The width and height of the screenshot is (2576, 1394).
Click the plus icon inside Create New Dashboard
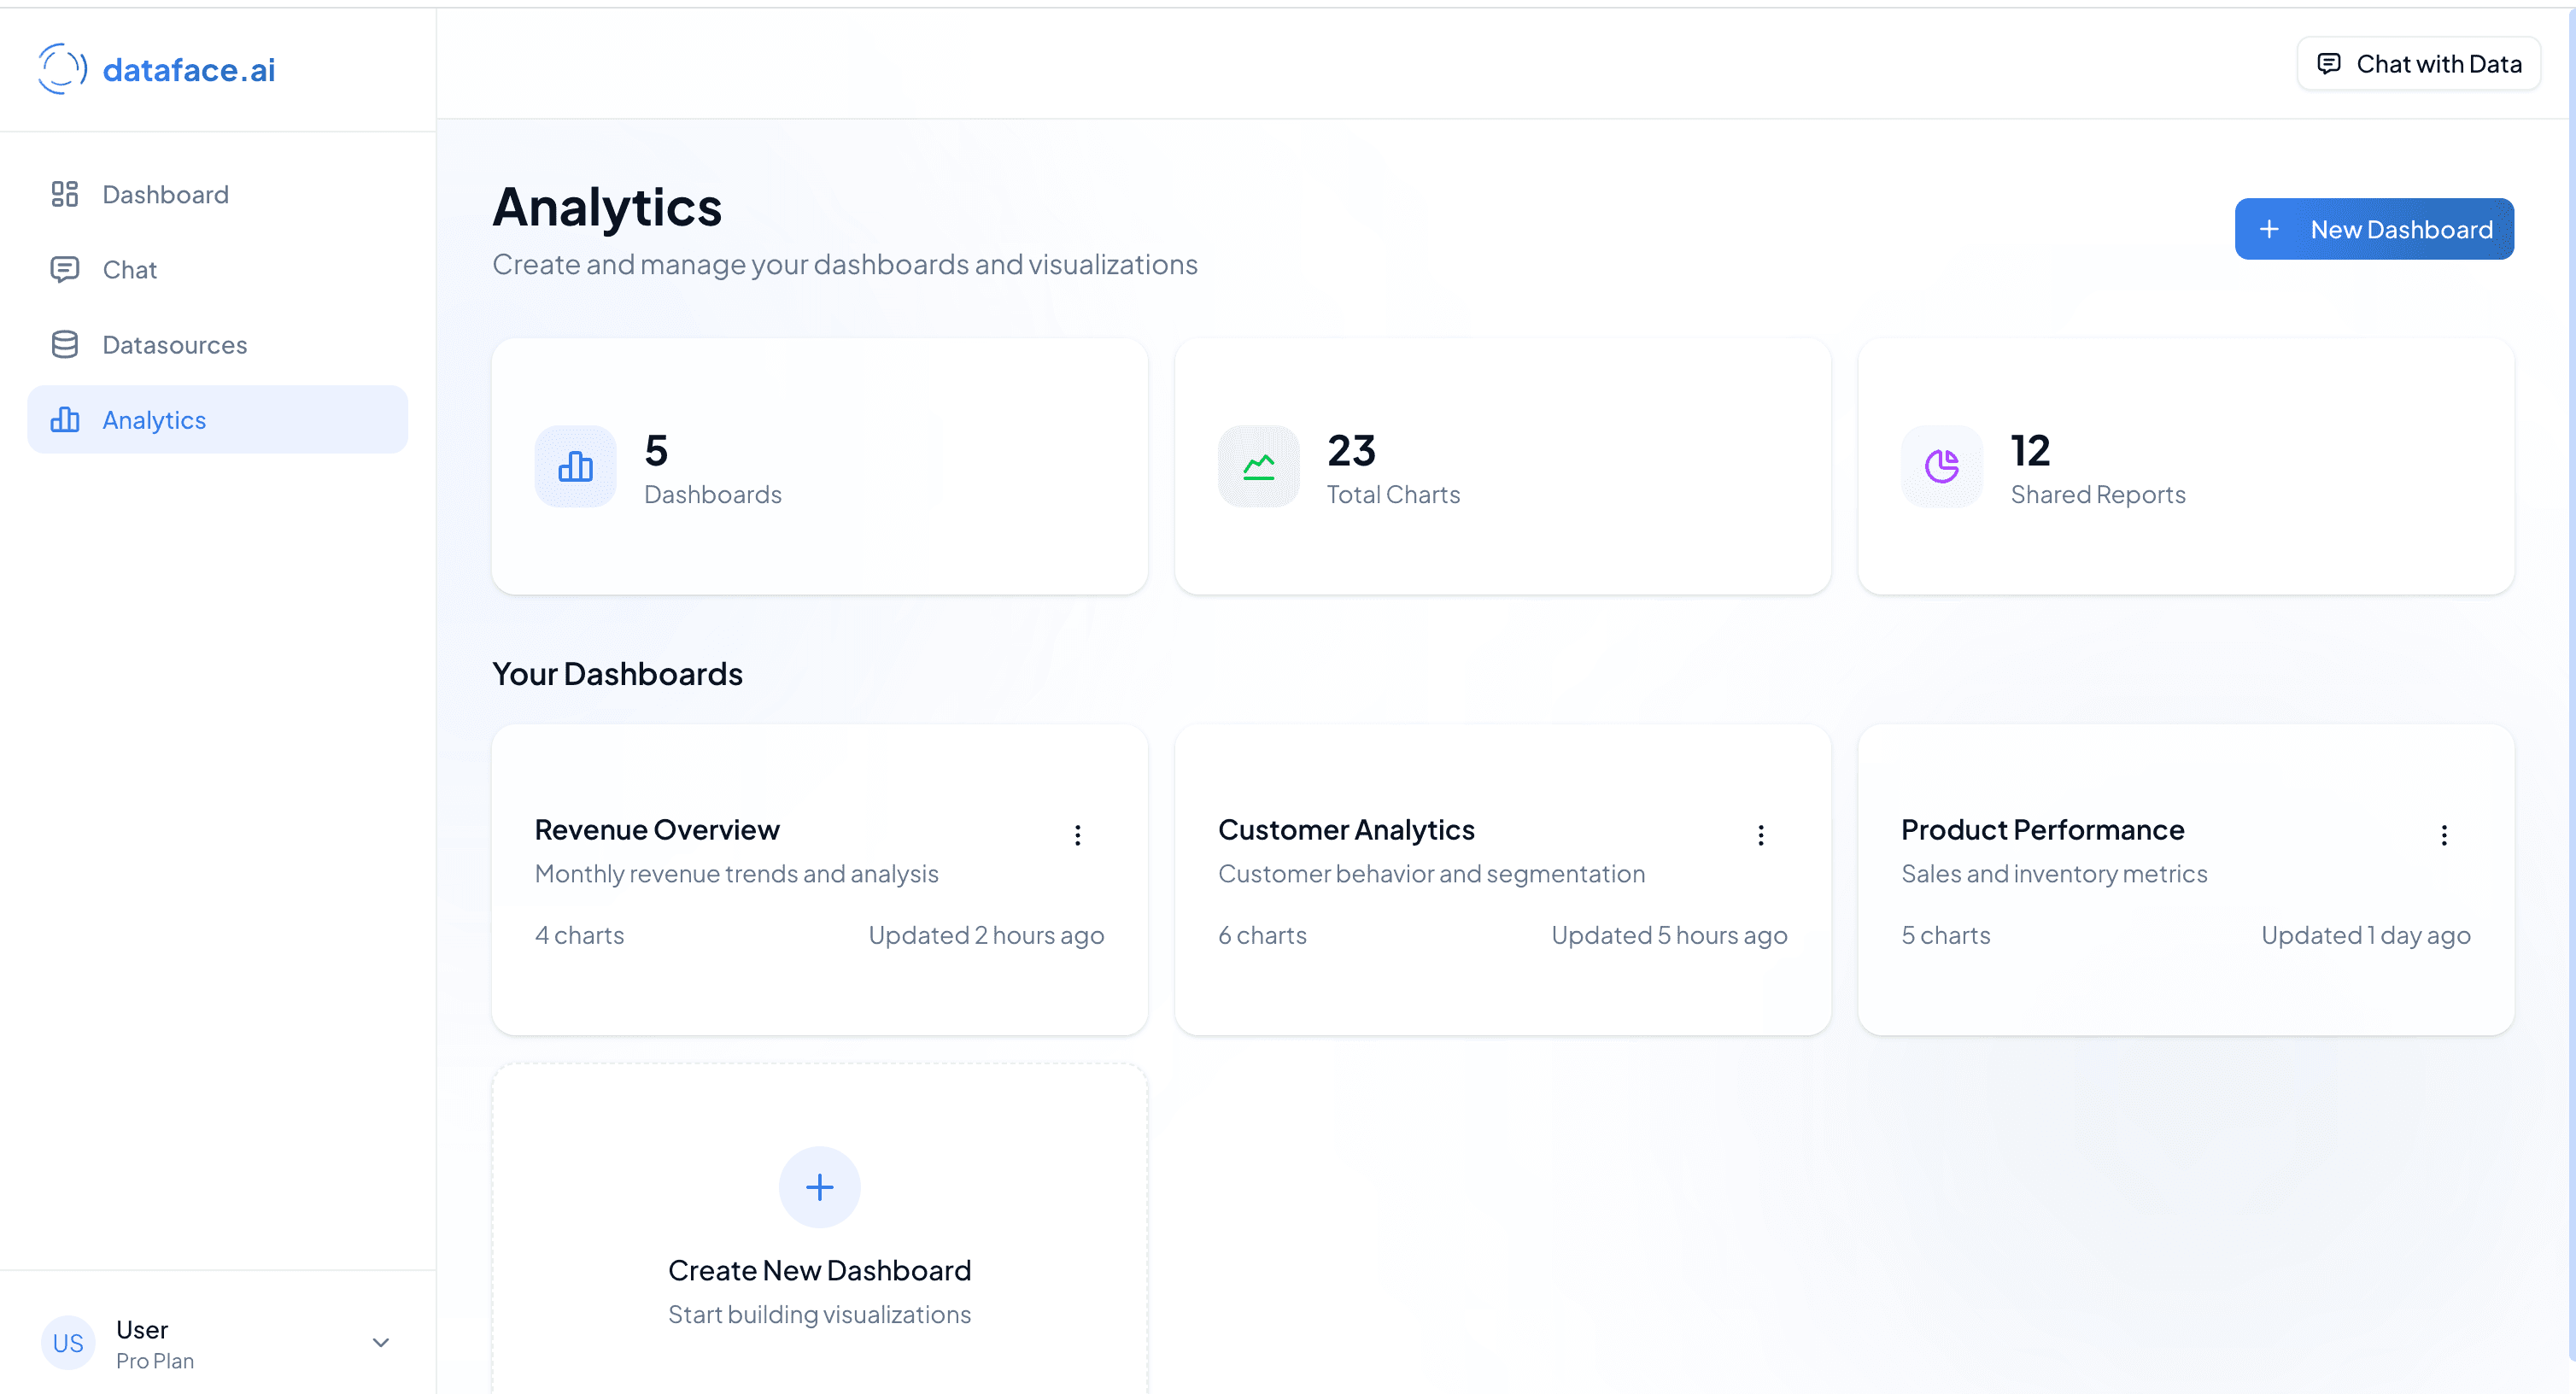(x=819, y=1187)
